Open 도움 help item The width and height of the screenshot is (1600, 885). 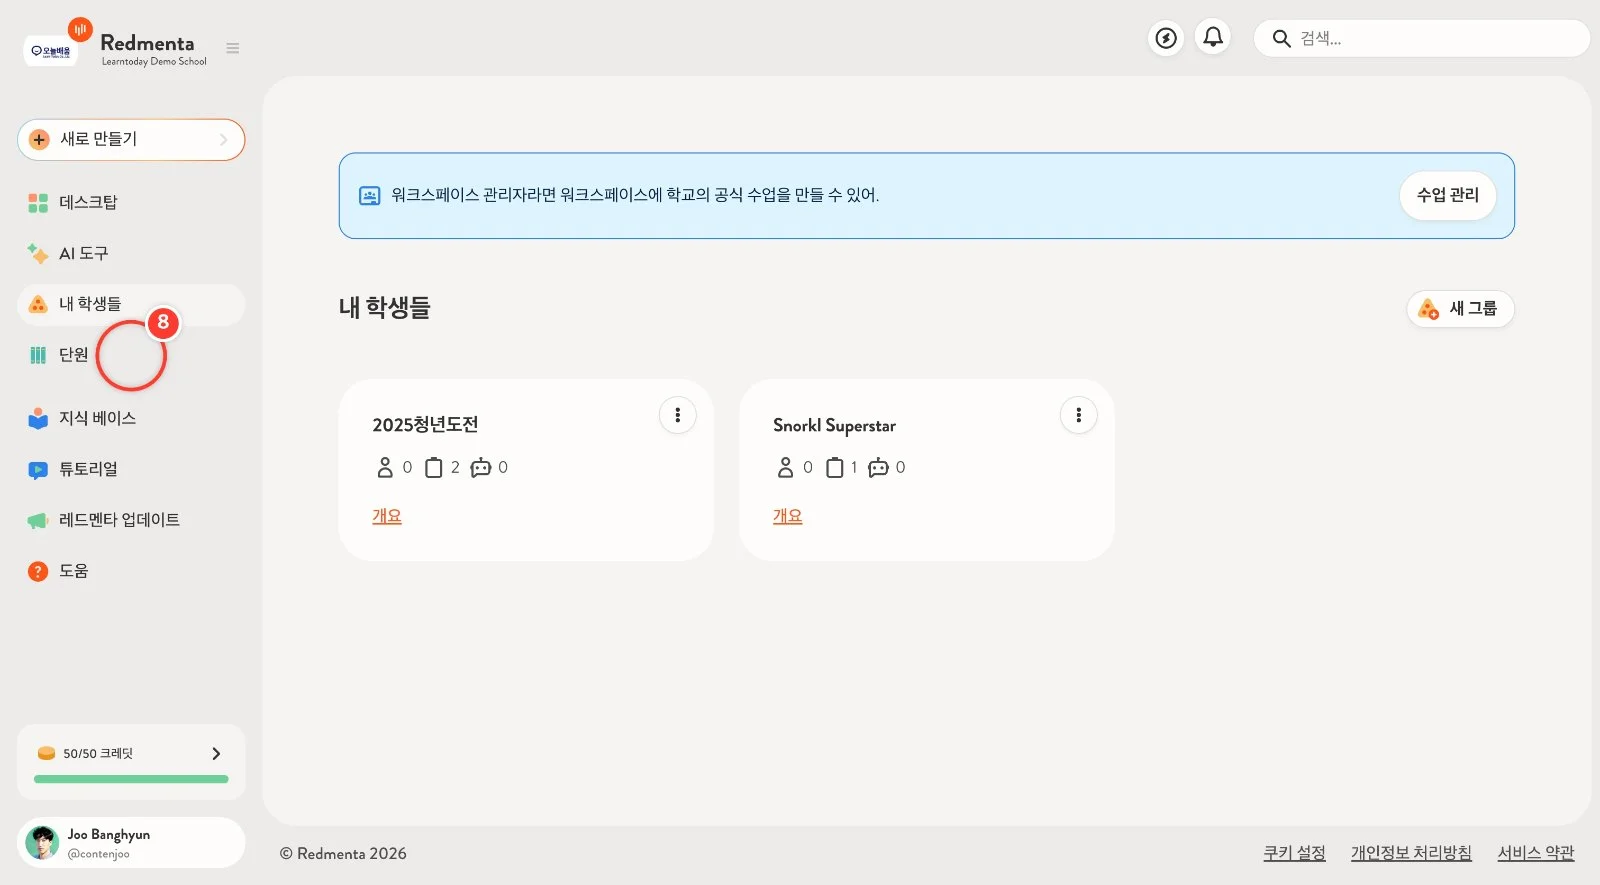(x=131, y=571)
